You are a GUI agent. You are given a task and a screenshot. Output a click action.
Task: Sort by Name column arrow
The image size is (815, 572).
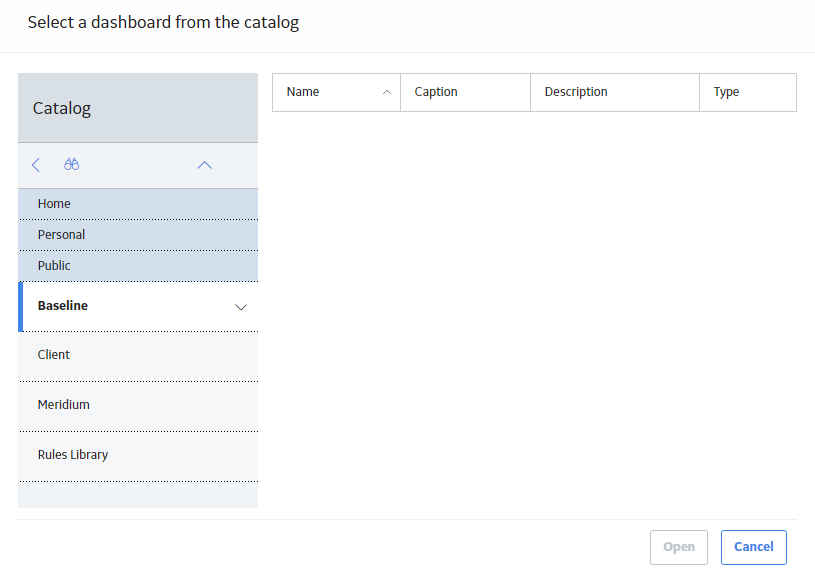387,92
